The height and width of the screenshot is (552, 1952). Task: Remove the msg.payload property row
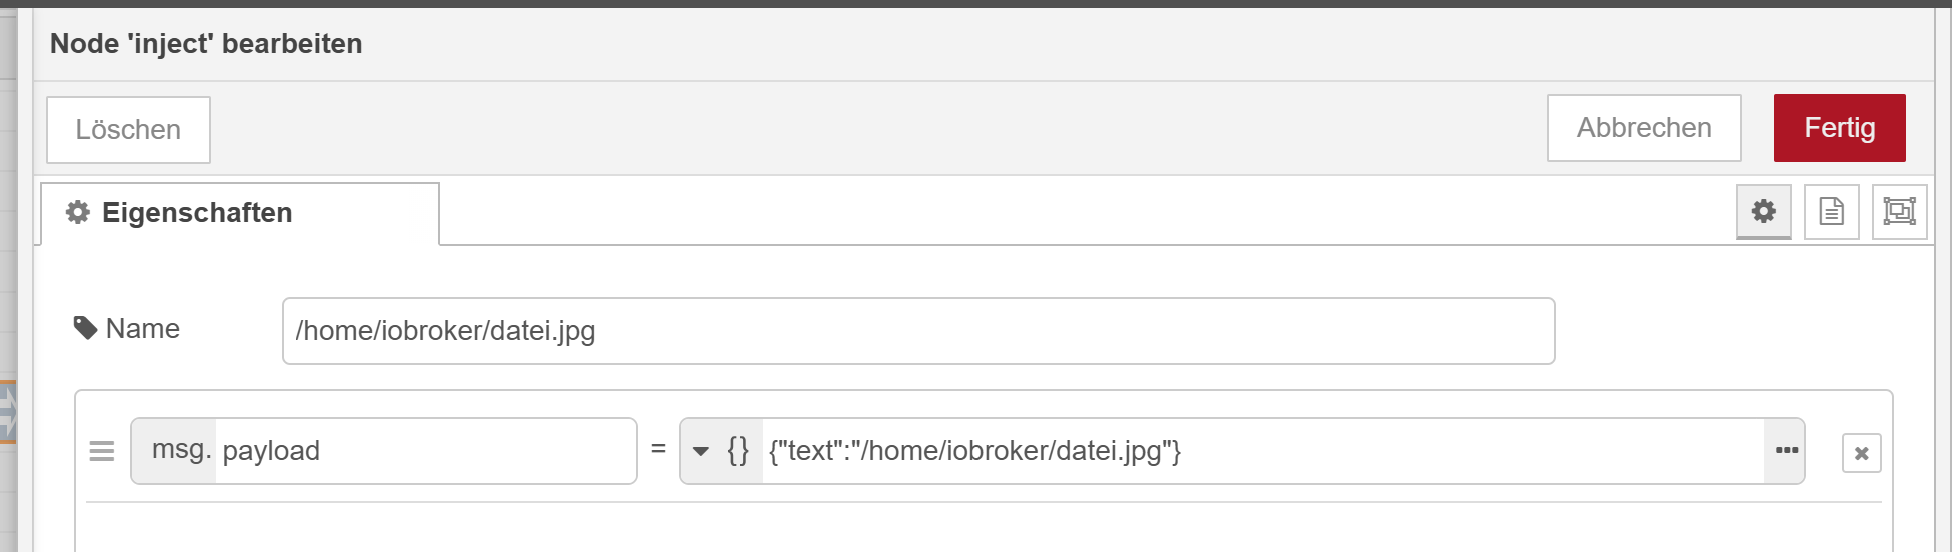(1861, 453)
